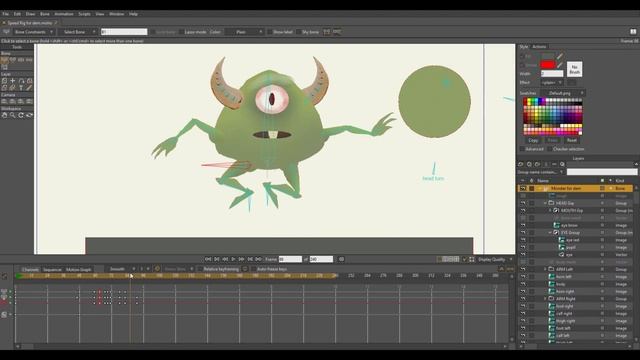Click the stroke color eyedropper icon
This screenshot has height=360, width=640.
coord(560,65)
